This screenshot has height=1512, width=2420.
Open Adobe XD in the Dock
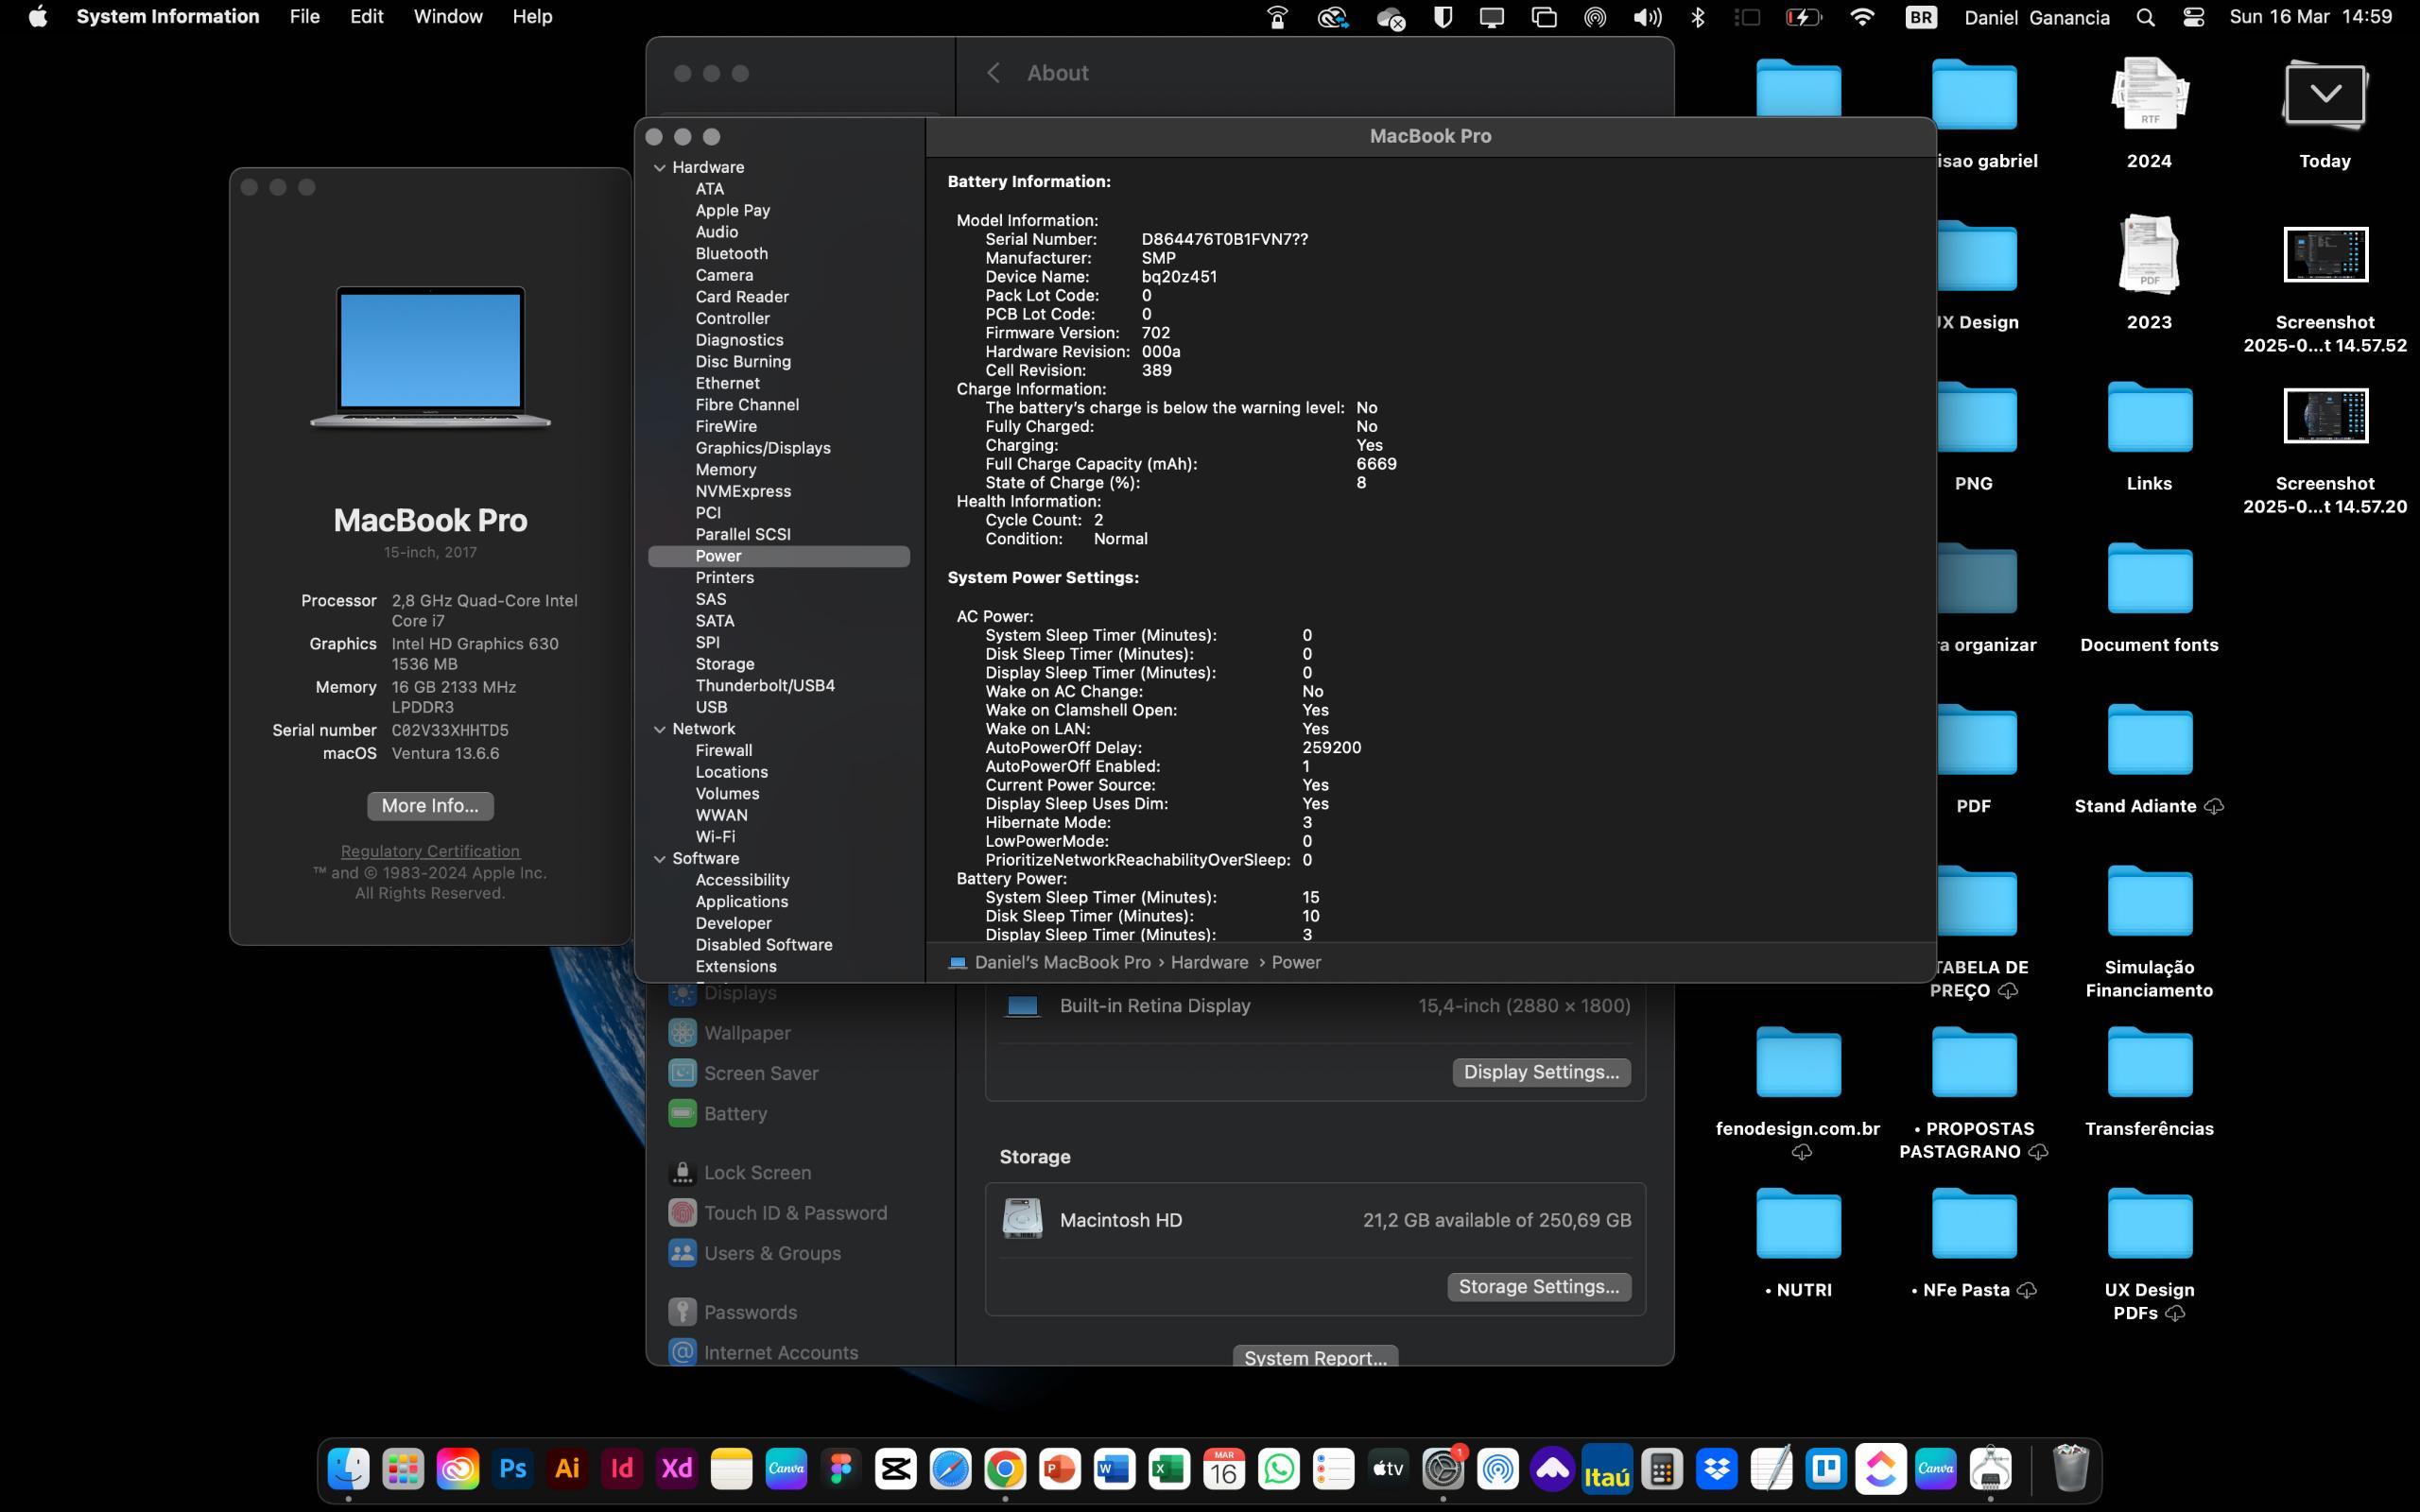[677, 1468]
